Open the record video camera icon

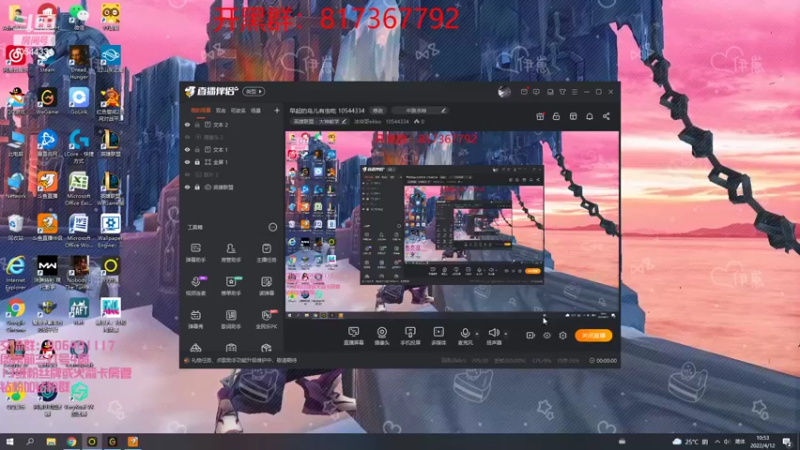530,335
